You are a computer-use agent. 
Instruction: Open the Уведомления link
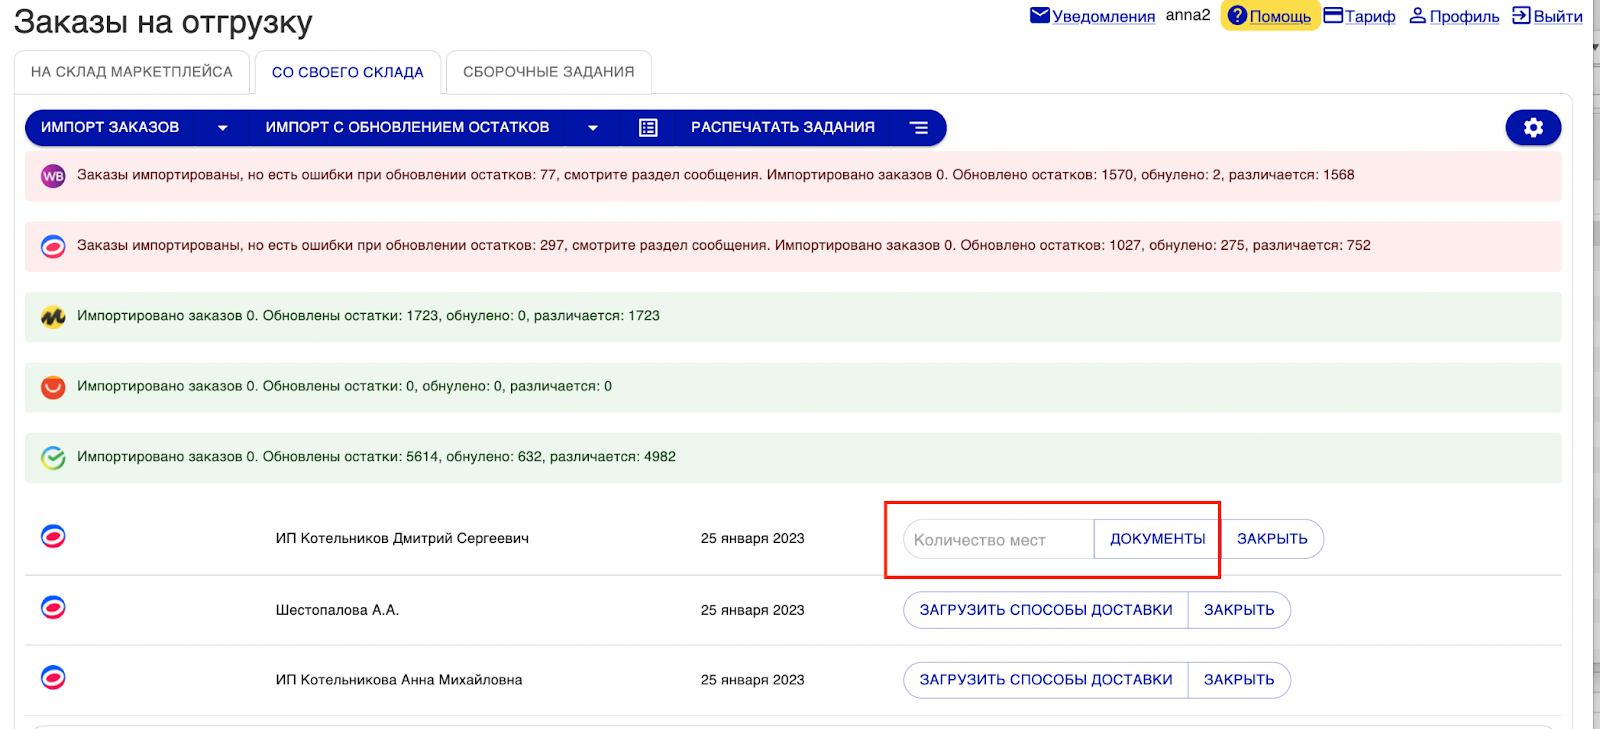[1103, 16]
